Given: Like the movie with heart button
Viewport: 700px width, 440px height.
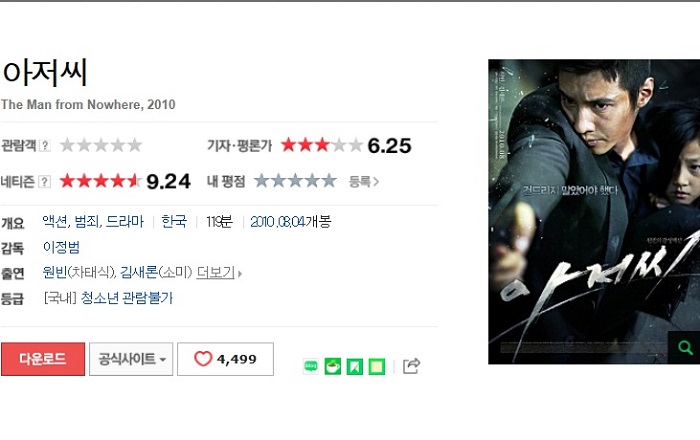Looking at the screenshot, I should pos(225,359).
